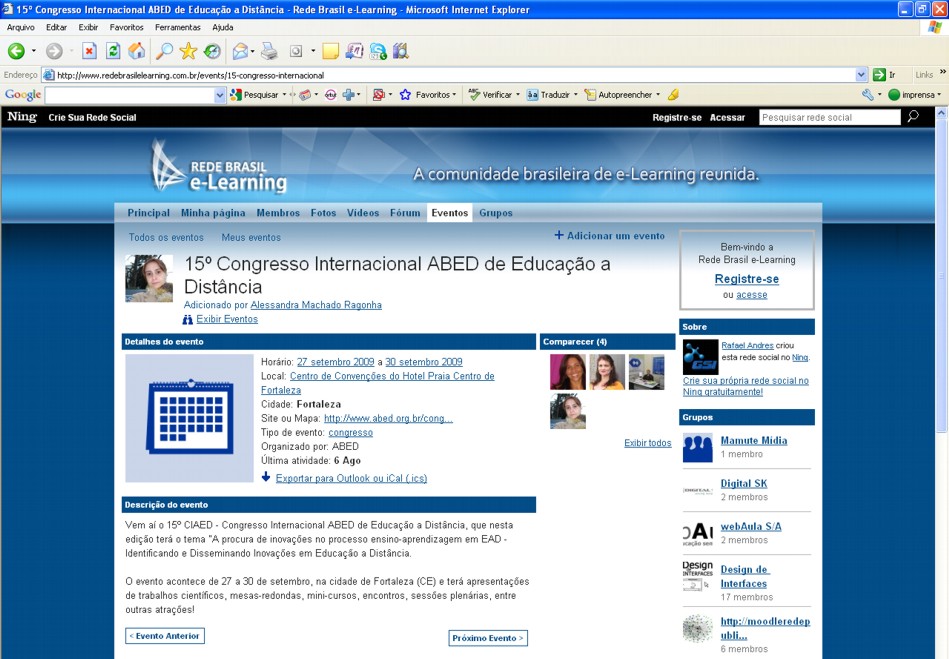Click the Mail envelope icon
Image resolution: width=949 pixels, height=659 pixels.
pos(240,51)
